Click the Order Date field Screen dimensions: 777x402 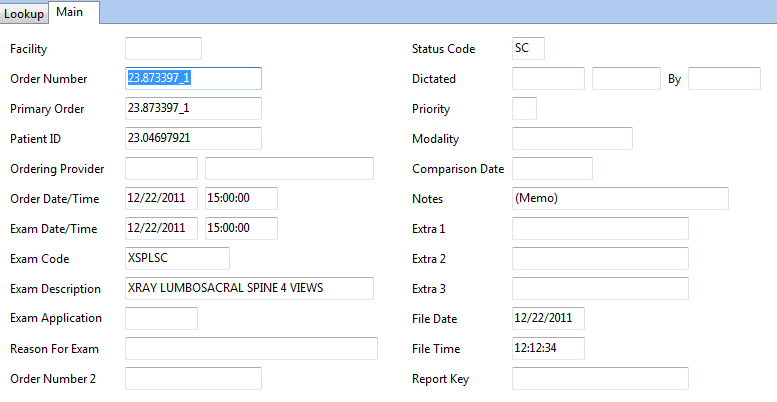(161, 198)
